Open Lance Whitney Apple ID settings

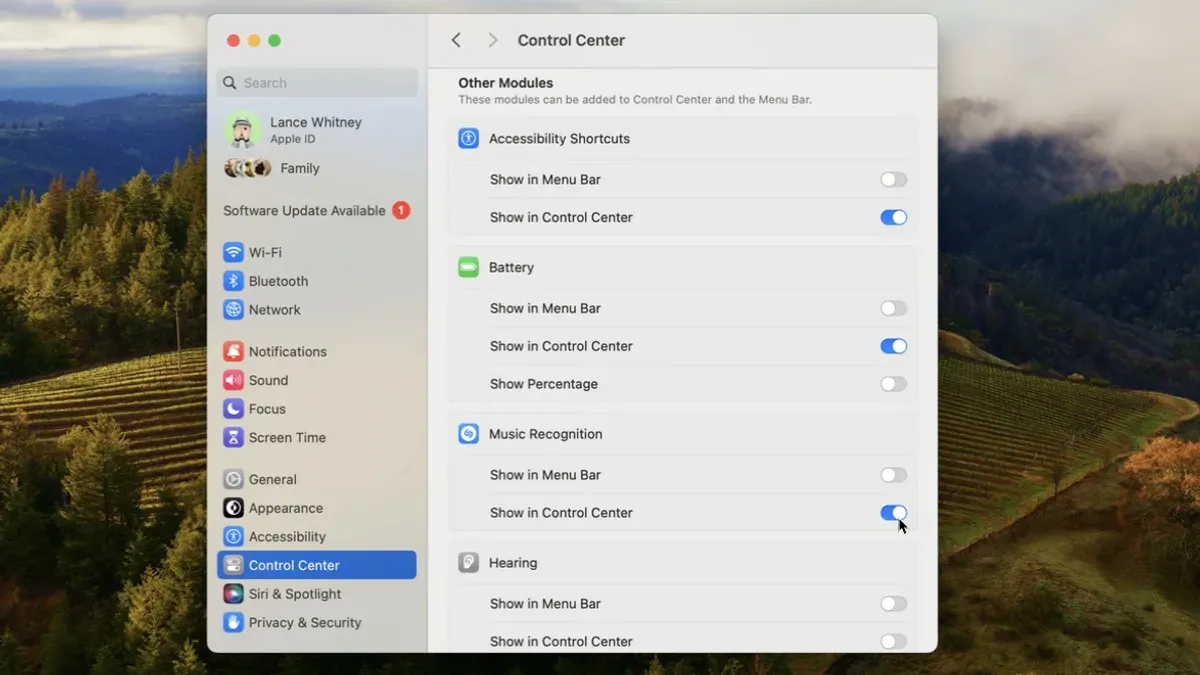(317, 130)
